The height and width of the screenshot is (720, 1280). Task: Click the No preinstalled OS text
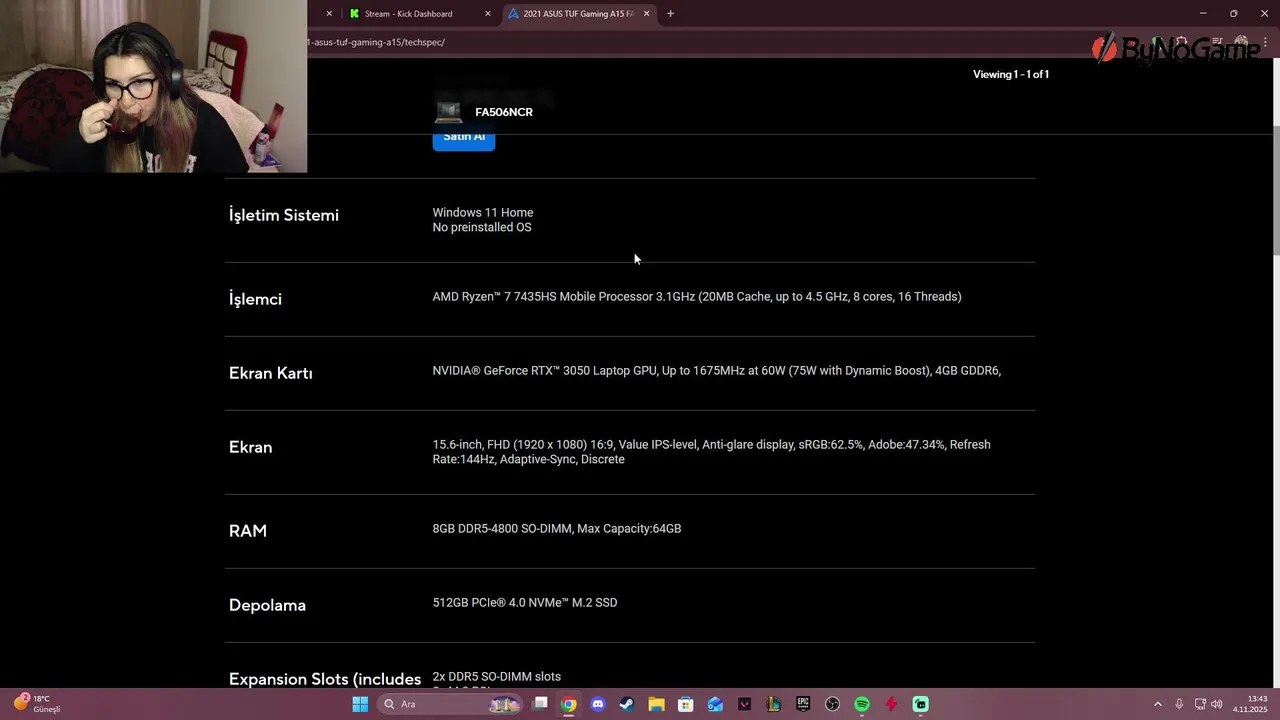(x=482, y=227)
